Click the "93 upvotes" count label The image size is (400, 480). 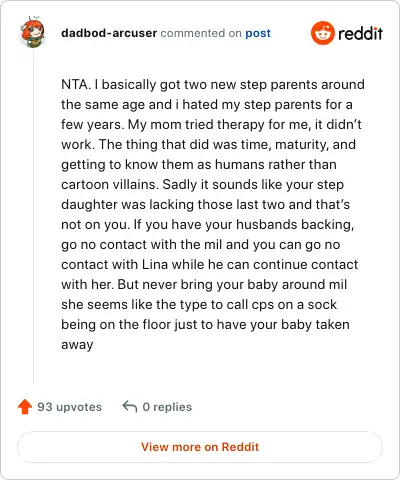(69, 407)
